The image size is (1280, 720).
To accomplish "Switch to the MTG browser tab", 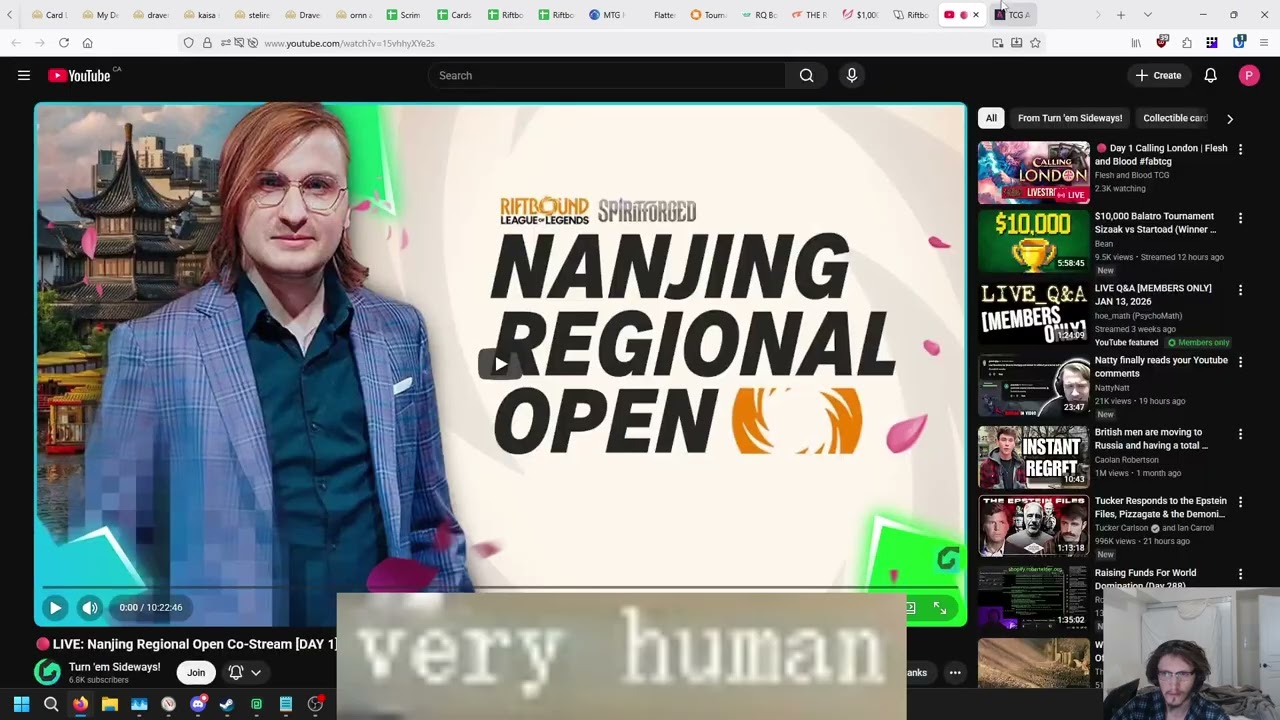I will (x=608, y=15).
